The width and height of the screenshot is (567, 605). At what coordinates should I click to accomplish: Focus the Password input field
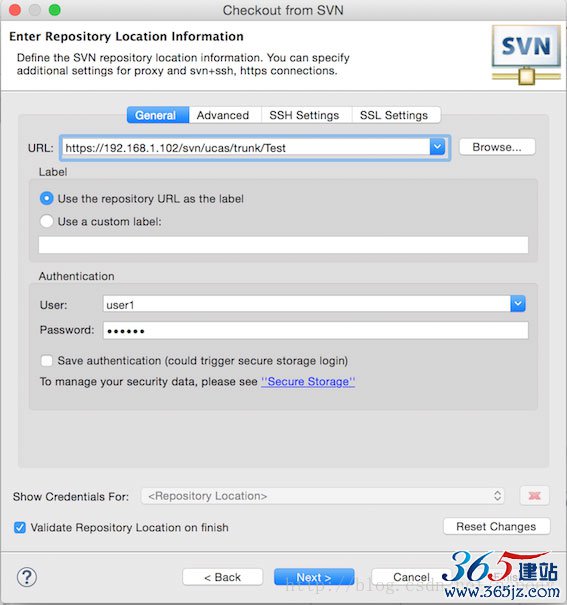[x=316, y=331]
